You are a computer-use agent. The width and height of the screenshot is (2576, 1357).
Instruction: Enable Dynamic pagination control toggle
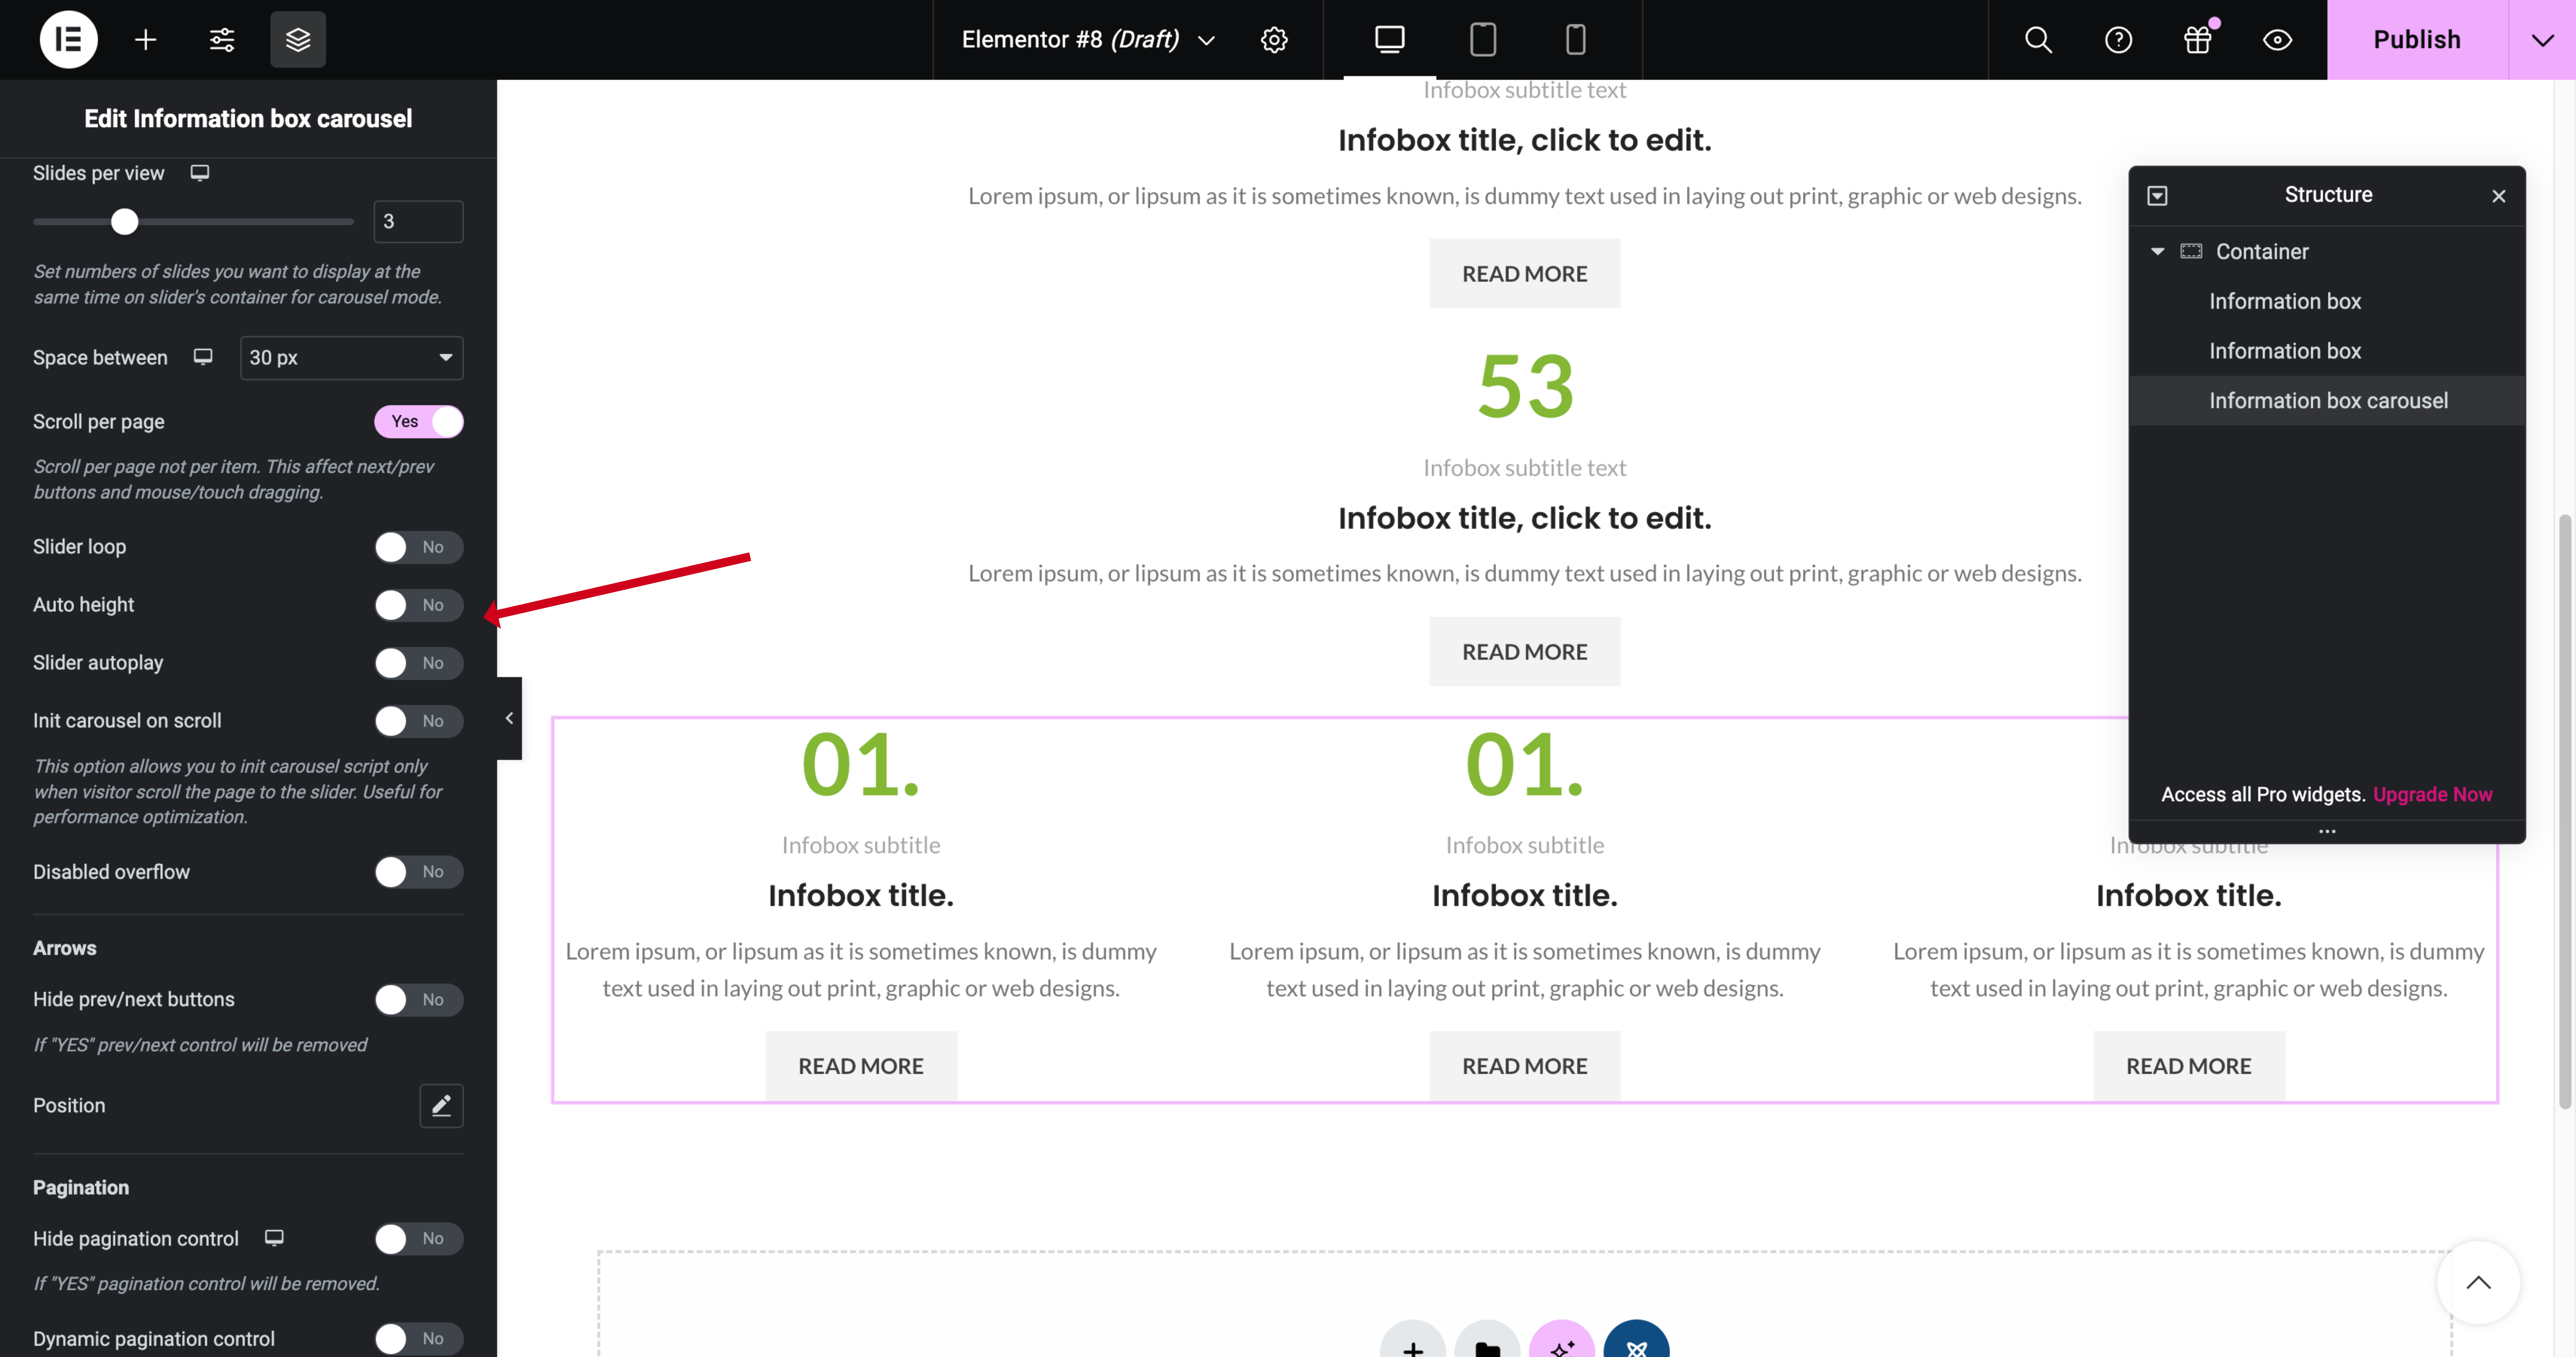[419, 1339]
